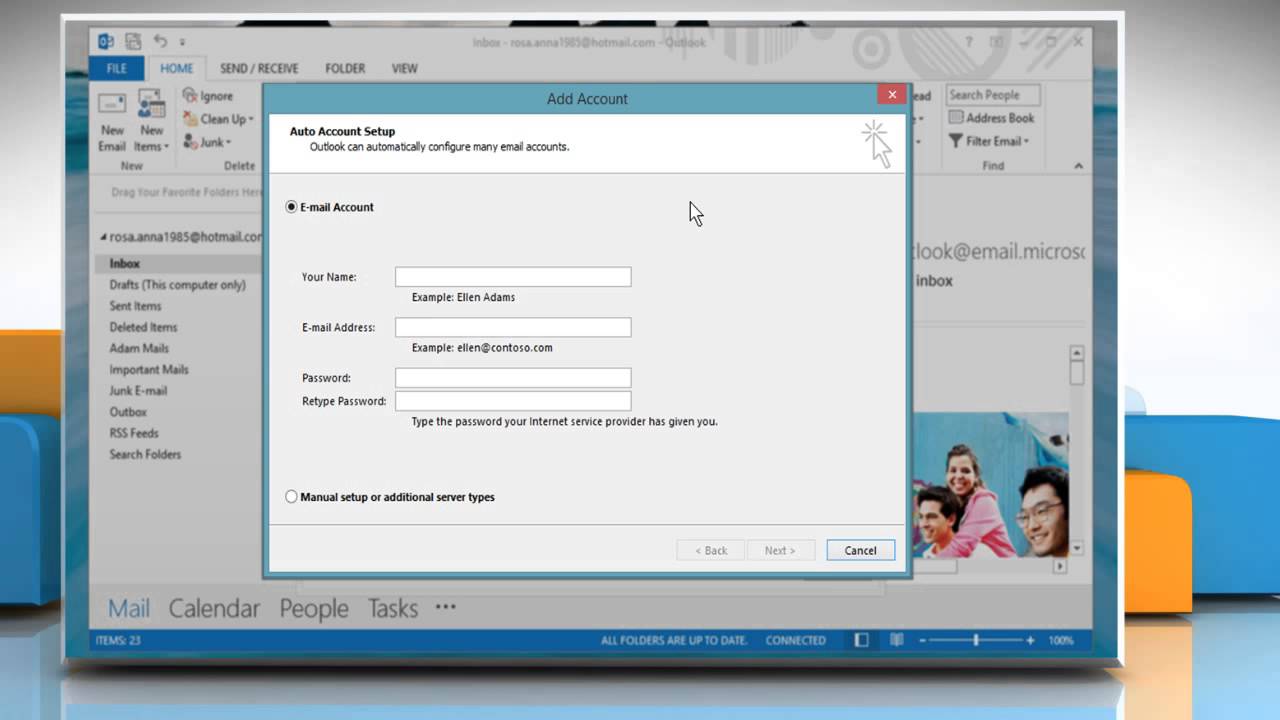The height and width of the screenshot is (720, 1280).
Task: Switch to Mail navigation view
Action: 129,608
